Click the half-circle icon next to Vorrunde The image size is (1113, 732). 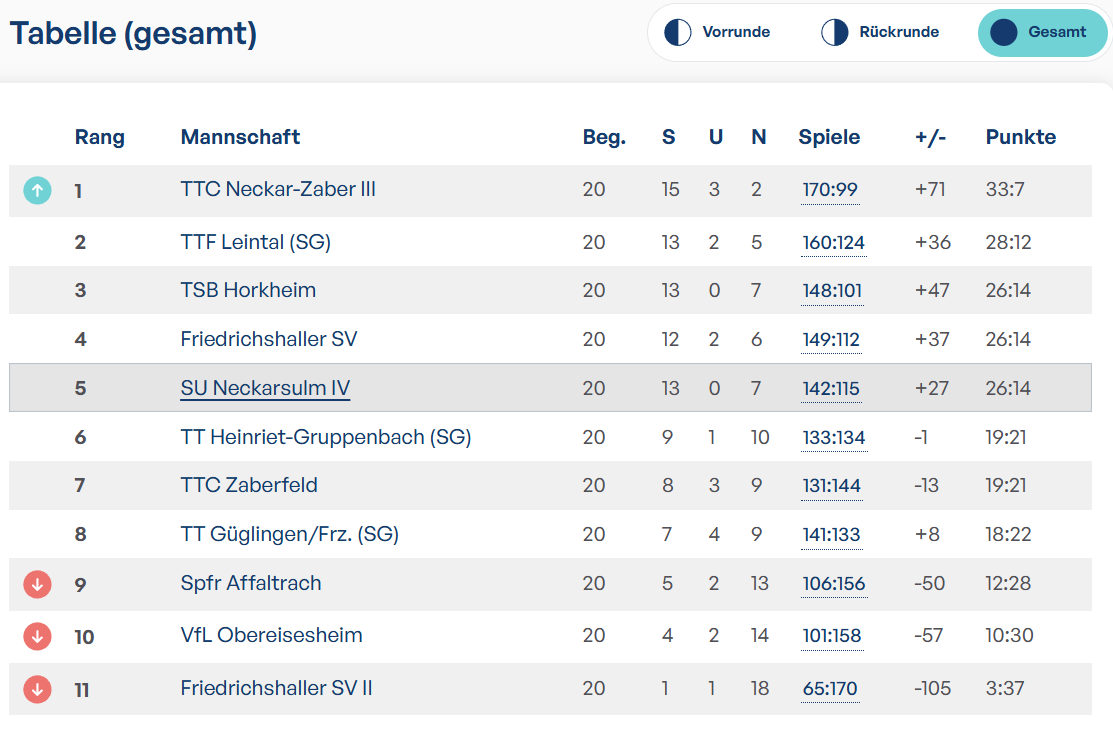pyautogui.click(x=677, y=32)
